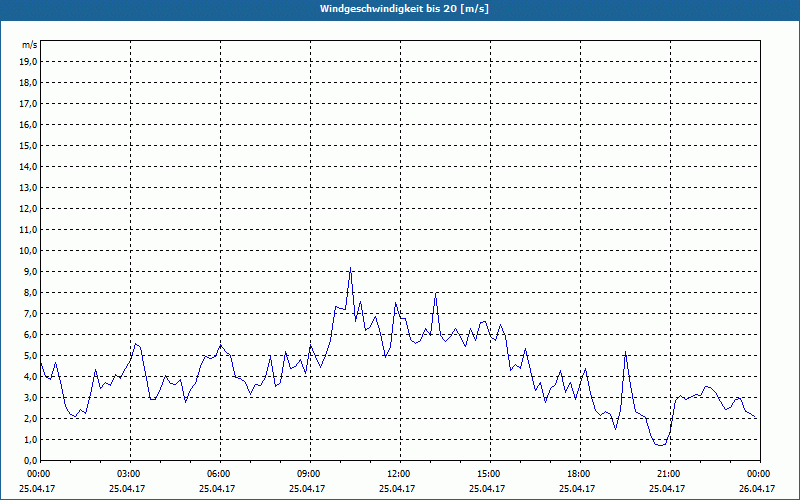The width and height of the screenshot is (800, 500).
Task: Pick the '1,0' y-axis label
Action: coord(31,439)
